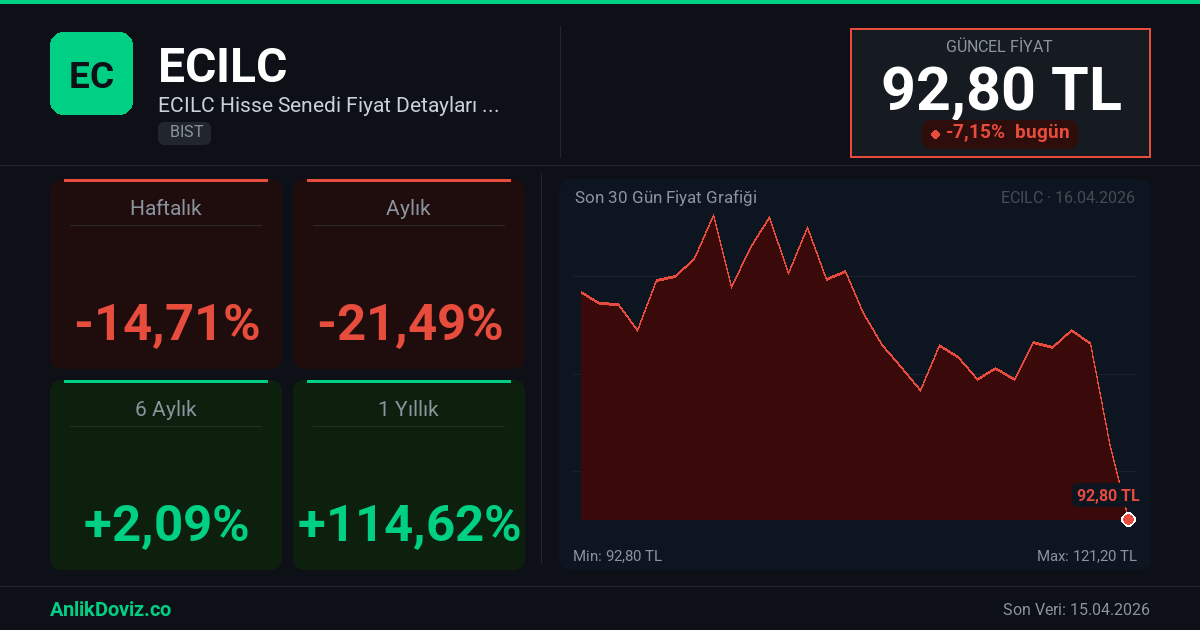The height and width of the screenshot is (630, 1200).
Task: Click the large 92,80 TL current price
Action: point(1000,89)
